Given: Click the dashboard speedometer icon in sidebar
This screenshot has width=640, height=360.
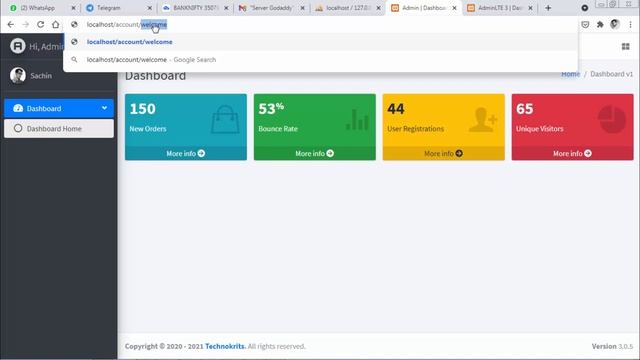Looking at the screenshot, I should pyautogui.click(x=18, y=108).
